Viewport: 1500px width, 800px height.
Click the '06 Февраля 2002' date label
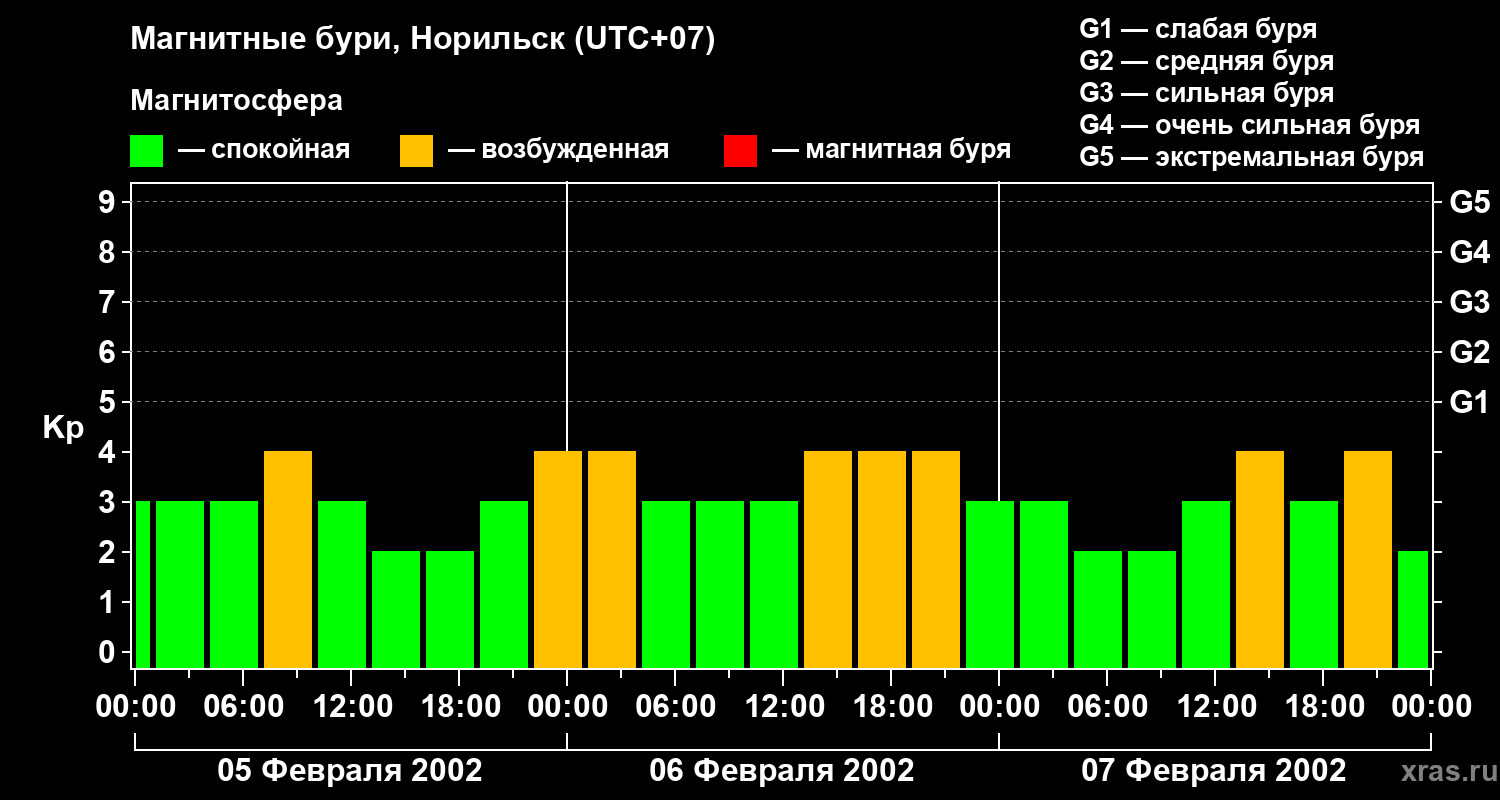[x=782, y=771]
